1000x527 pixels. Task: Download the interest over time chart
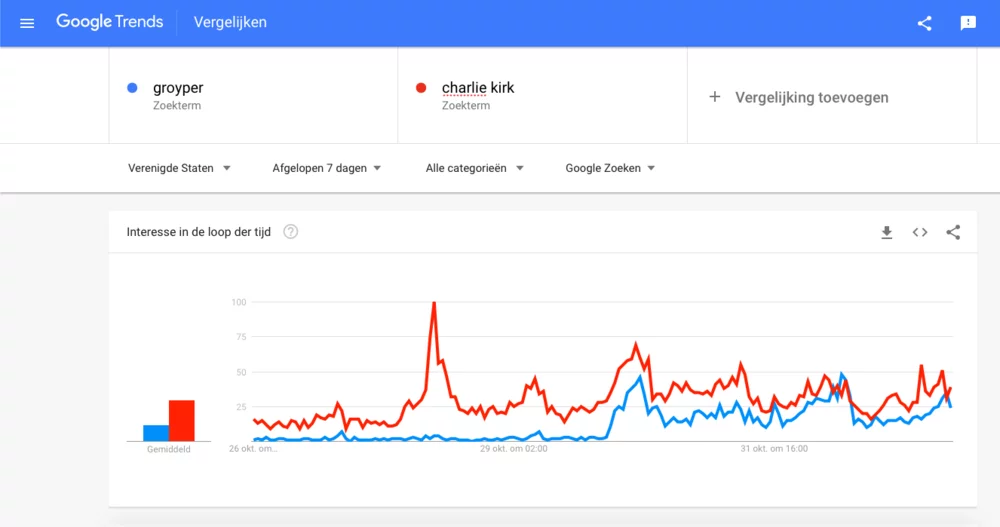(x=886, y=232)
